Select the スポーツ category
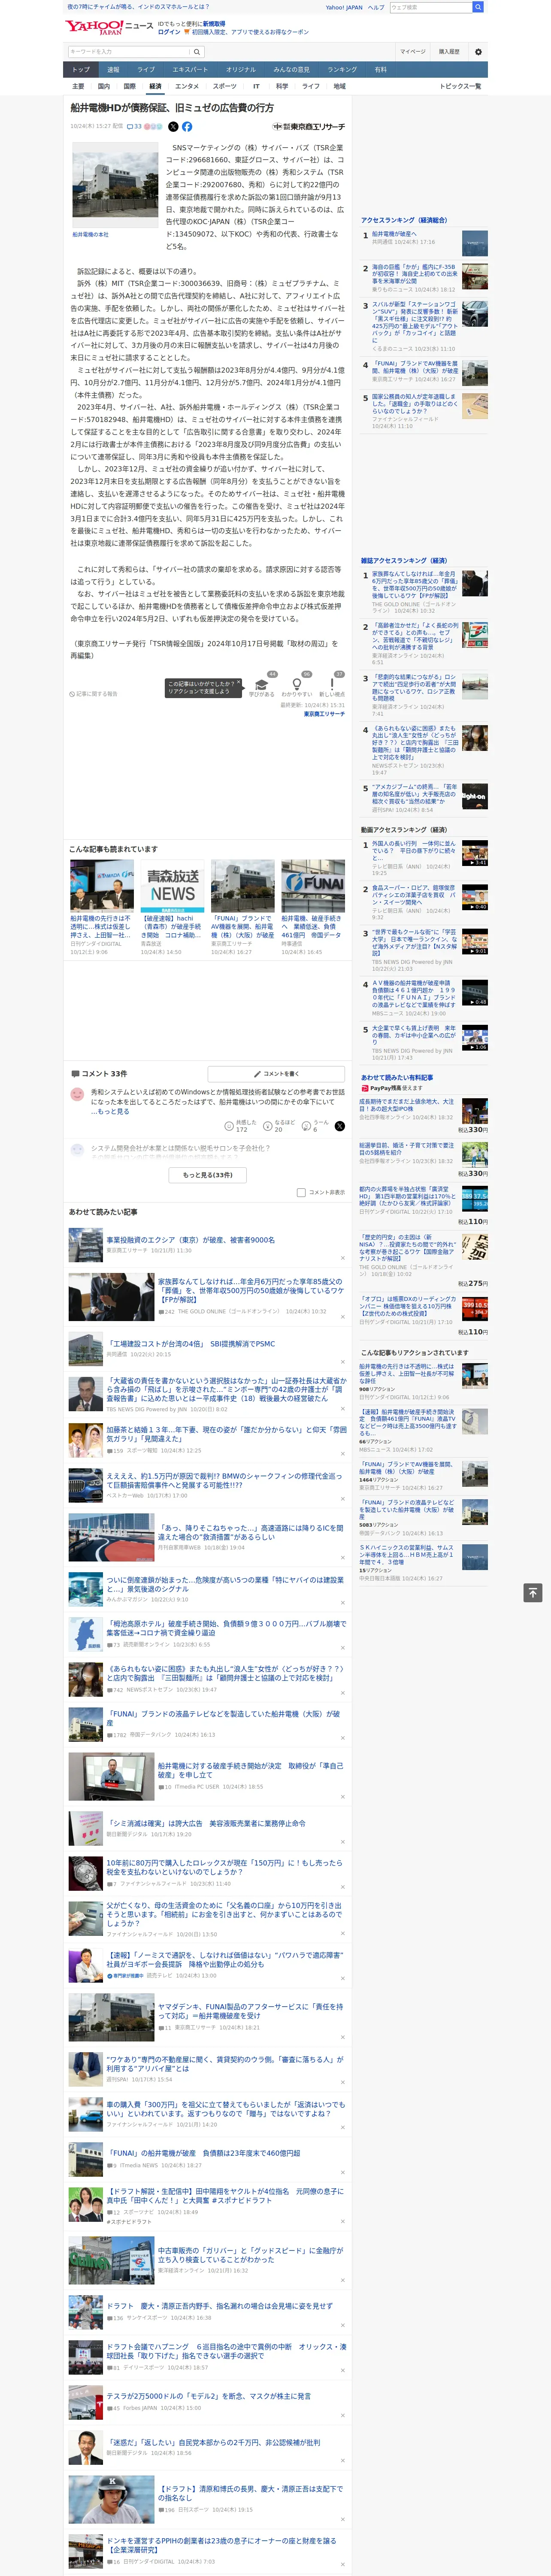551x2576 pixels. (x=225, y=86)
